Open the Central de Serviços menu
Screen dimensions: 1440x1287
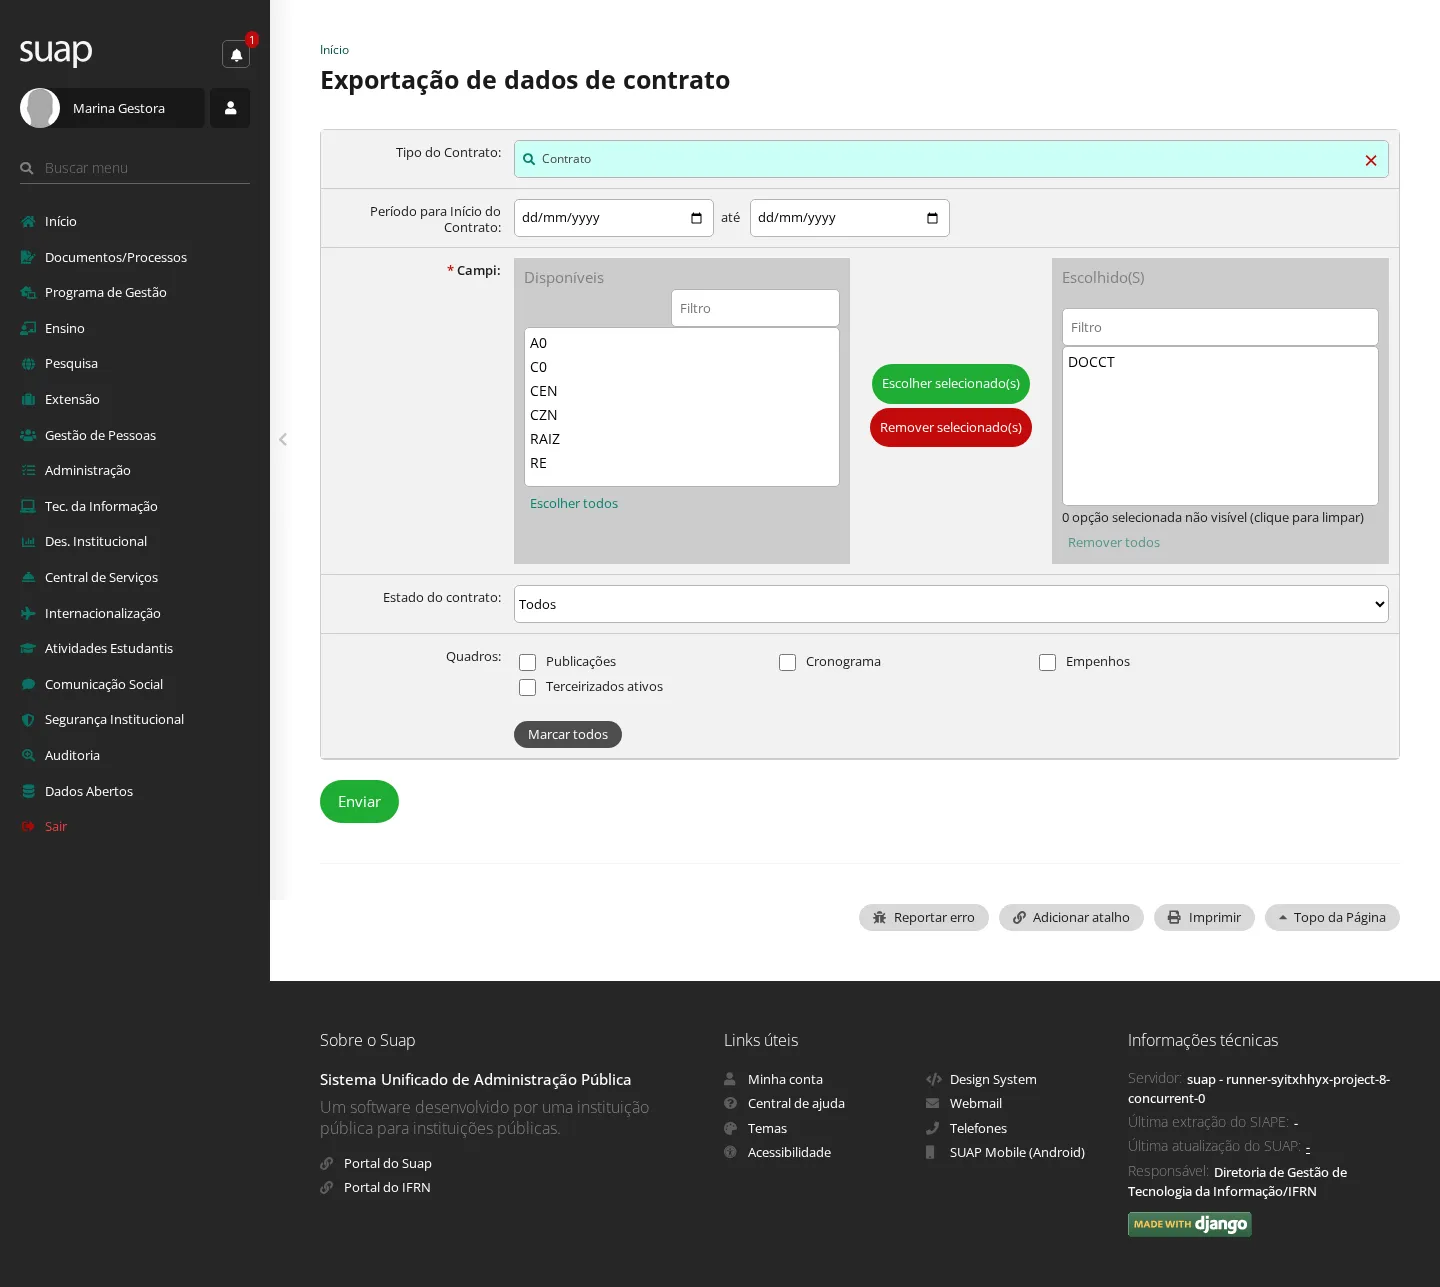pos(101,577)
